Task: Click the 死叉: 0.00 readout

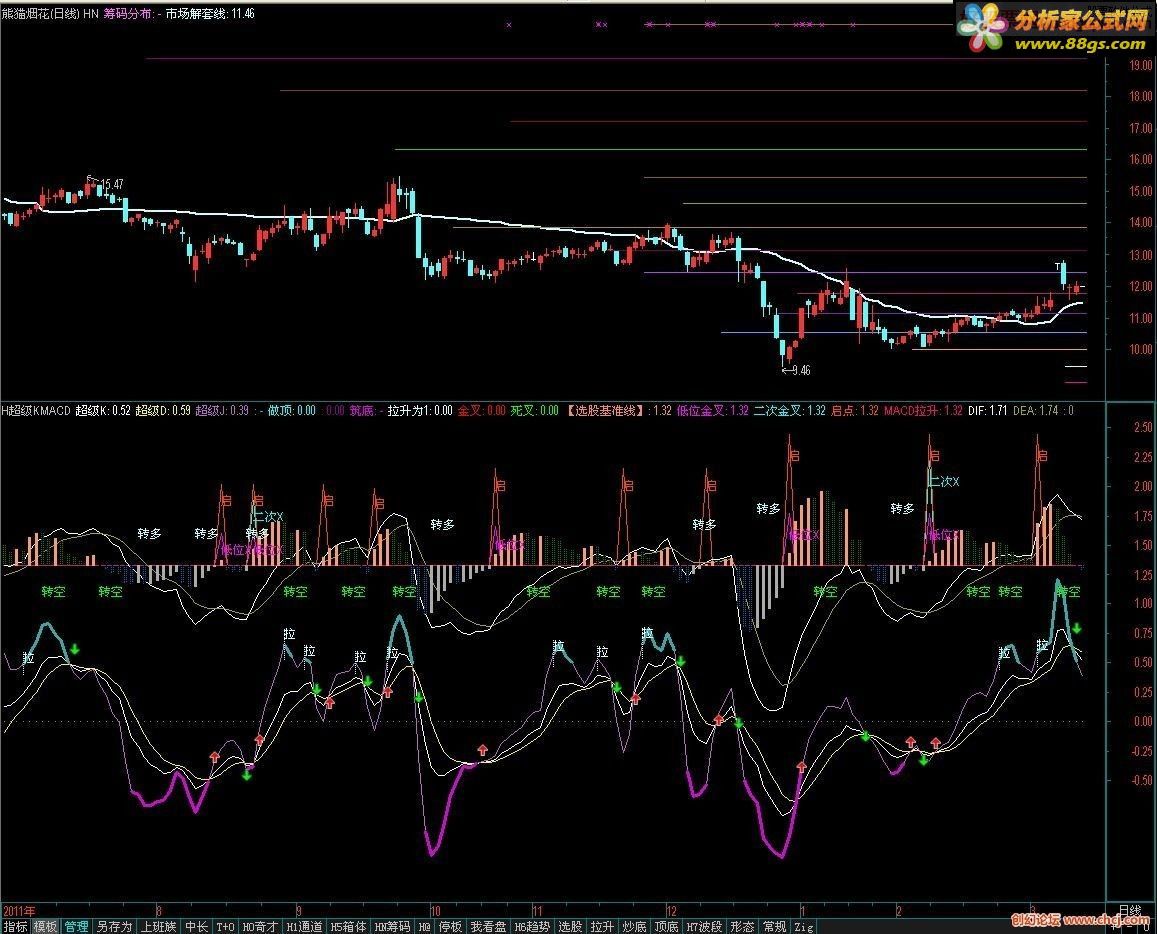Action: tap(534, 410)
